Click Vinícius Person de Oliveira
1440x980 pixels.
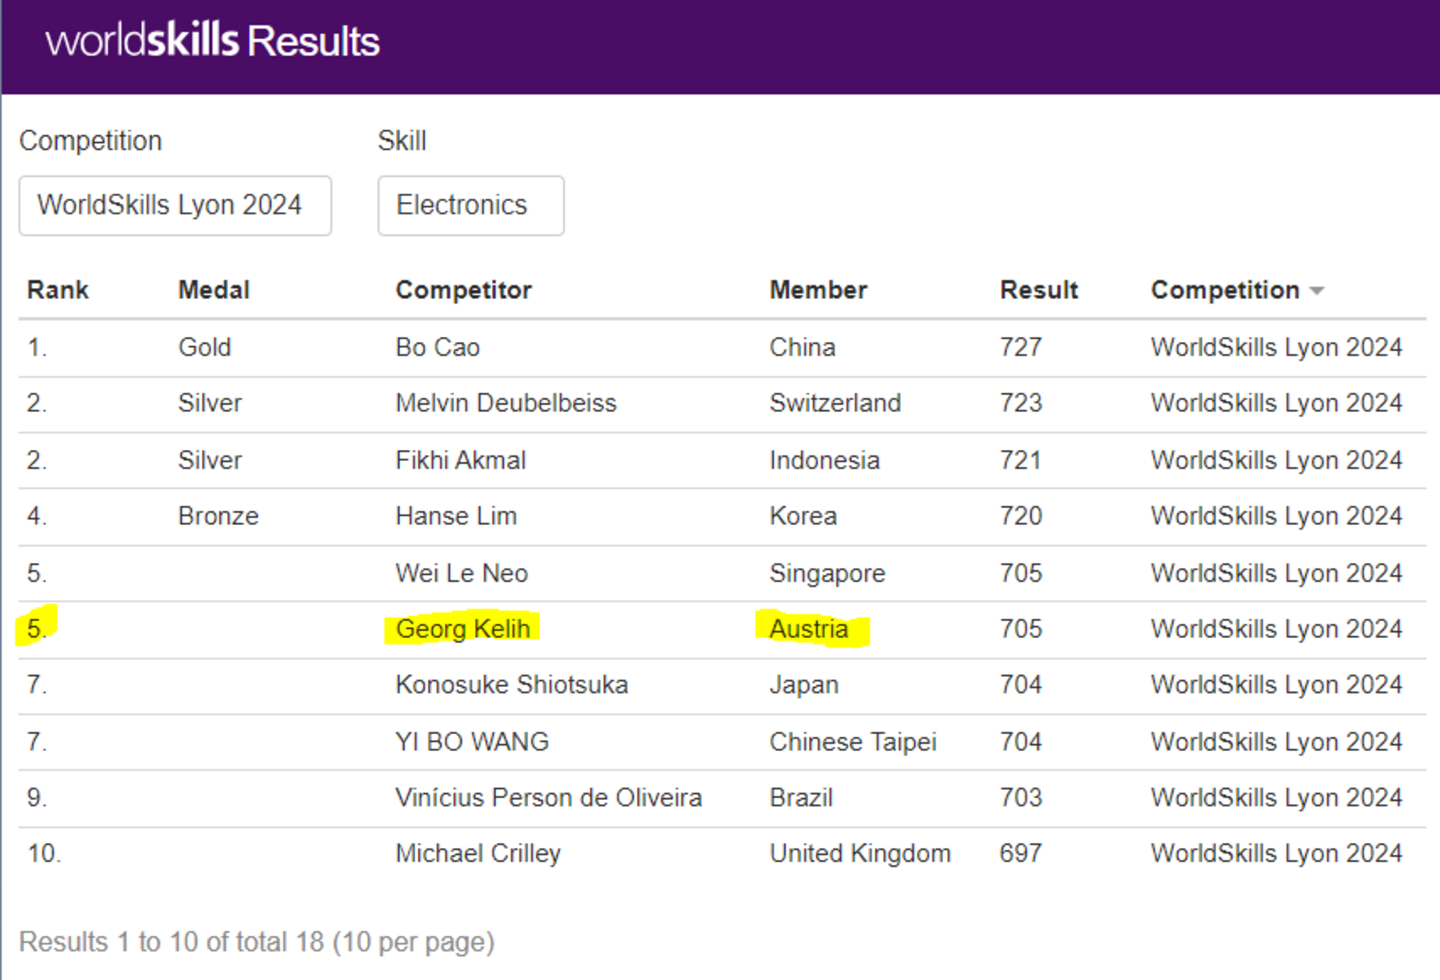click(x=548, y=798)
